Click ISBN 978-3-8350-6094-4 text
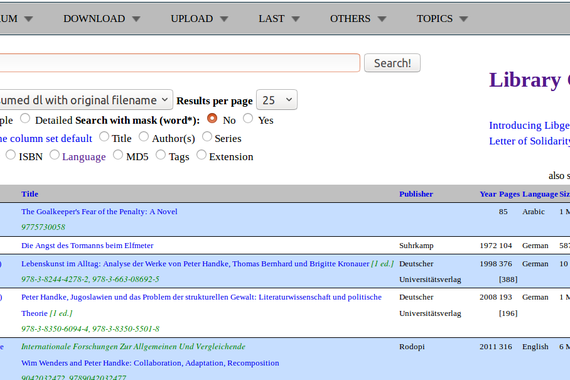Image resolution: width=570 pixels, height=380 pixels. point(55,329)
